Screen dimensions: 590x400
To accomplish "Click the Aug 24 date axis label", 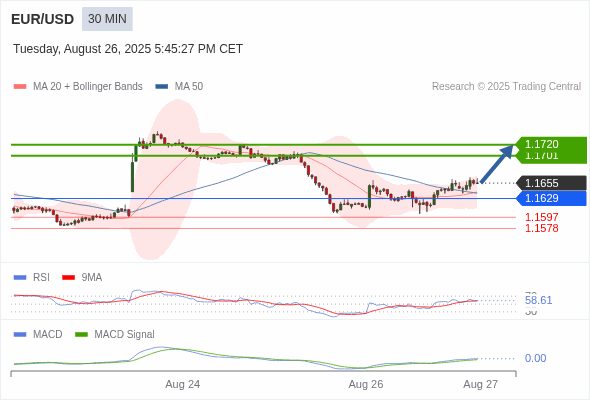I will click(182, 384).
